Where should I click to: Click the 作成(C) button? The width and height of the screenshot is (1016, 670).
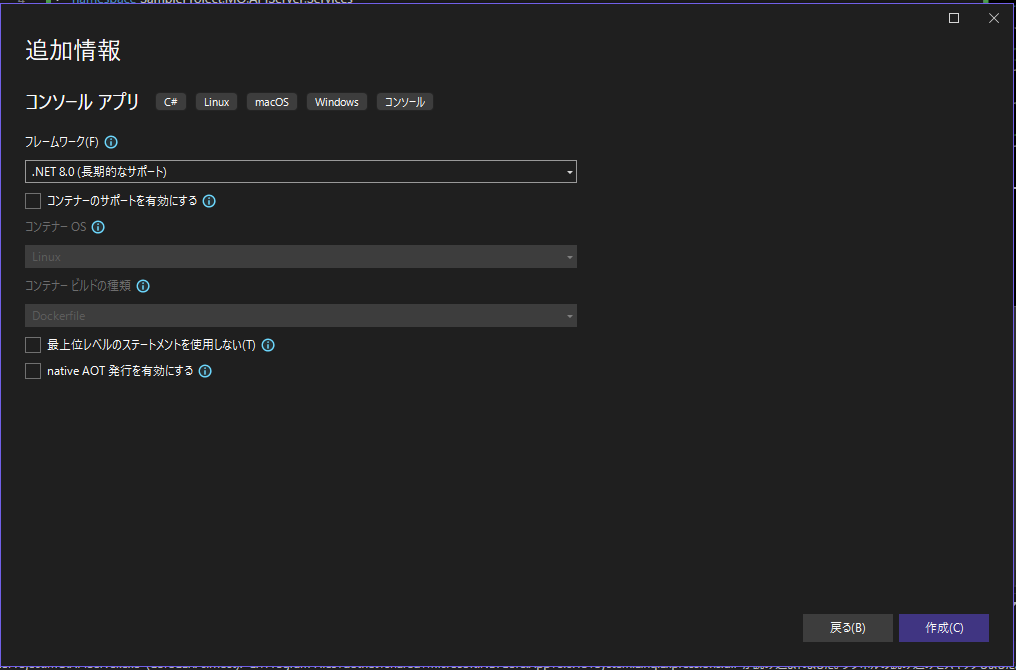tap(943, 628)
